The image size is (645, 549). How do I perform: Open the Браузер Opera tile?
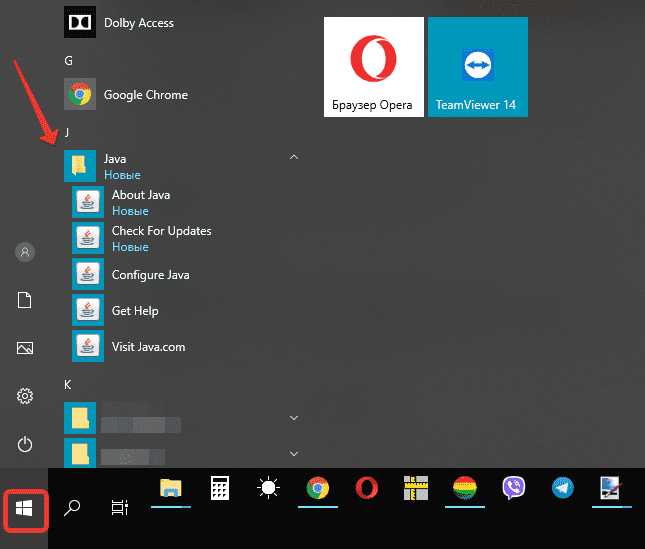coord(374,67)
